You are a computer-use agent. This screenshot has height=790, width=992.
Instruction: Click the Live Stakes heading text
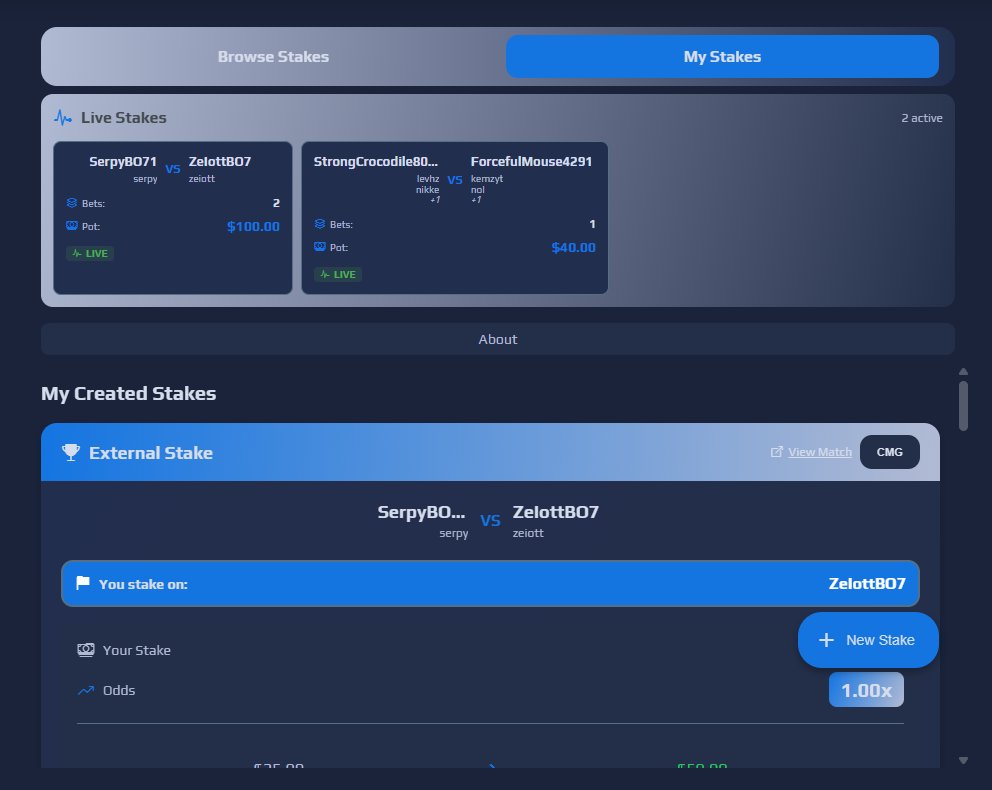coord(123,118)
